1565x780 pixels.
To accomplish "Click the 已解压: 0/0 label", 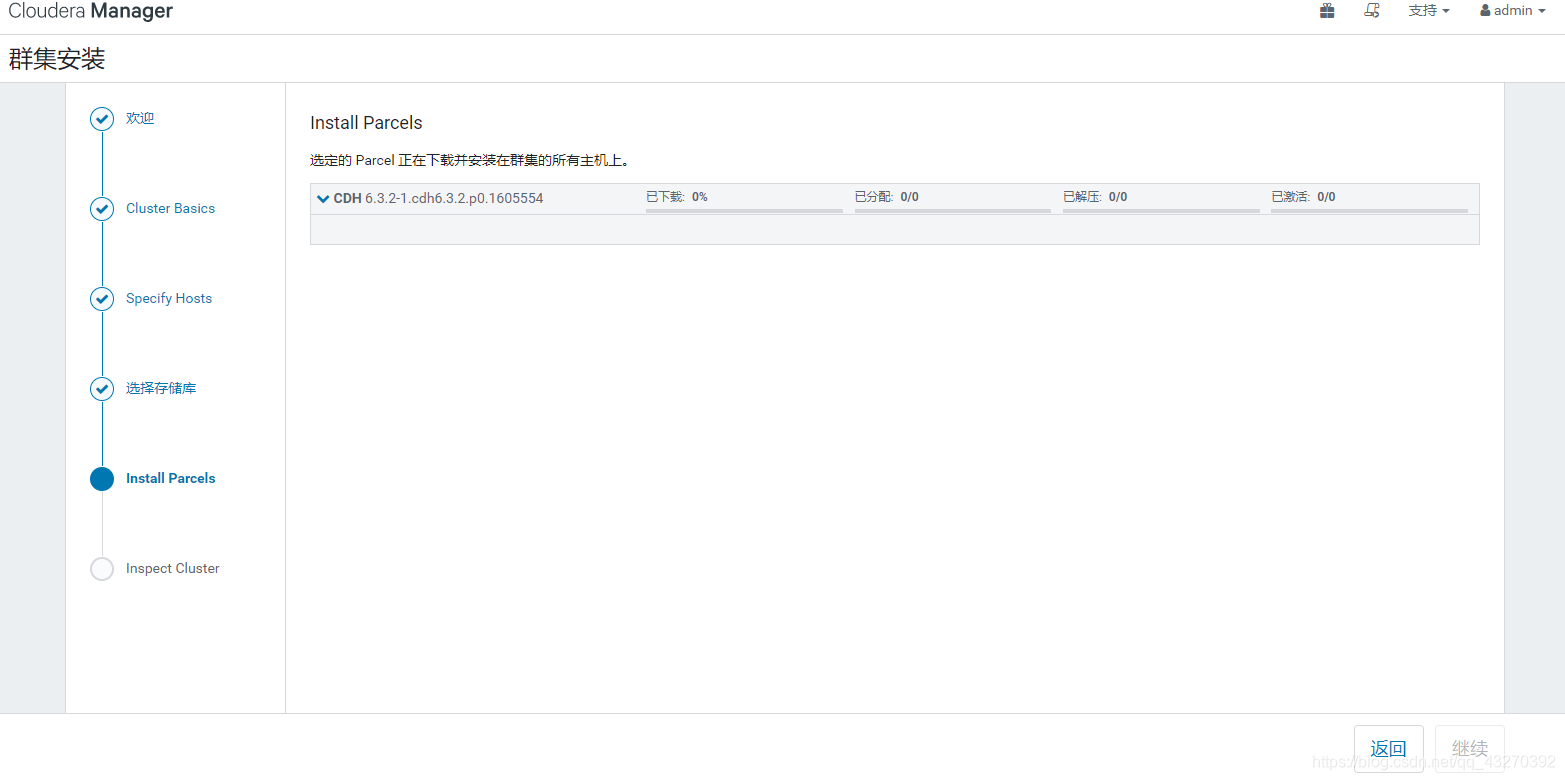I will (1095, 197).
